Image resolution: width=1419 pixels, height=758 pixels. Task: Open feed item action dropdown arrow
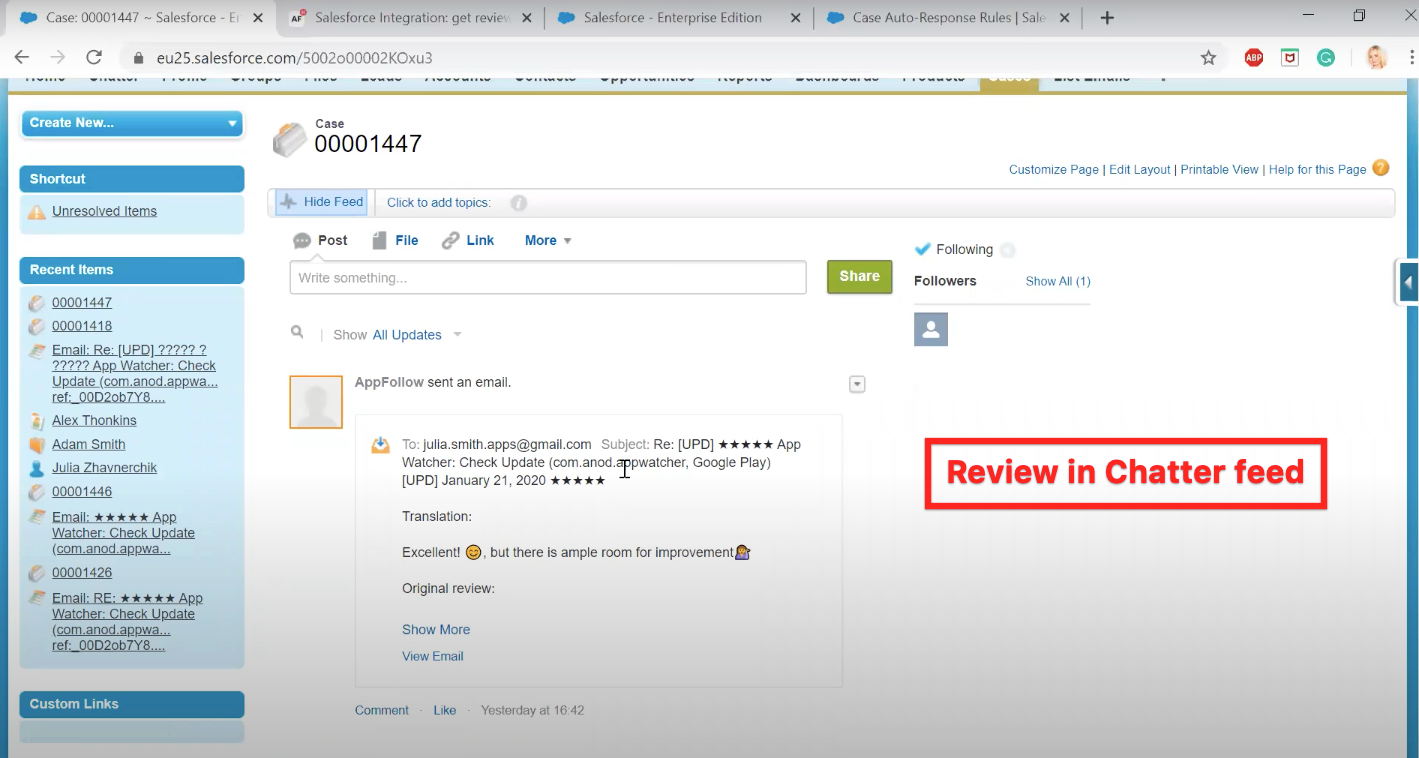(x=857, y=384)
